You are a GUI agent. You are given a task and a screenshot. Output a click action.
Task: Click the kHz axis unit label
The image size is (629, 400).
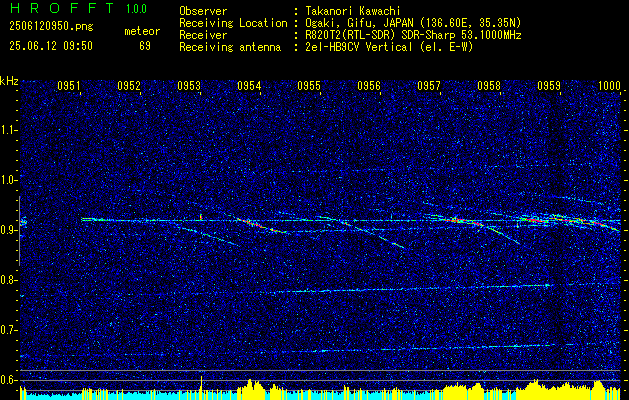[x=9, y=81]
